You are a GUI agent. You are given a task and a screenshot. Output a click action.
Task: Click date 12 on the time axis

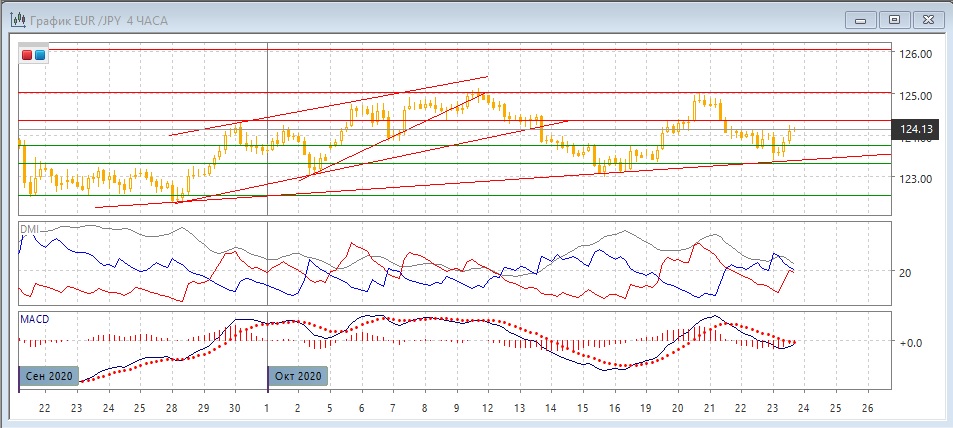[488, 409]
